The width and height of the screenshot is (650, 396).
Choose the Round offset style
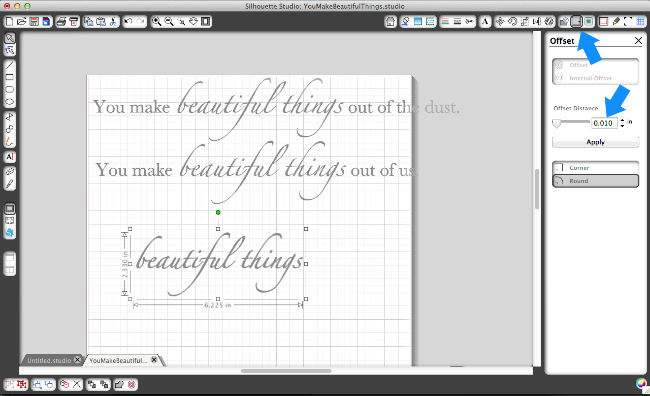pos(595,181)
